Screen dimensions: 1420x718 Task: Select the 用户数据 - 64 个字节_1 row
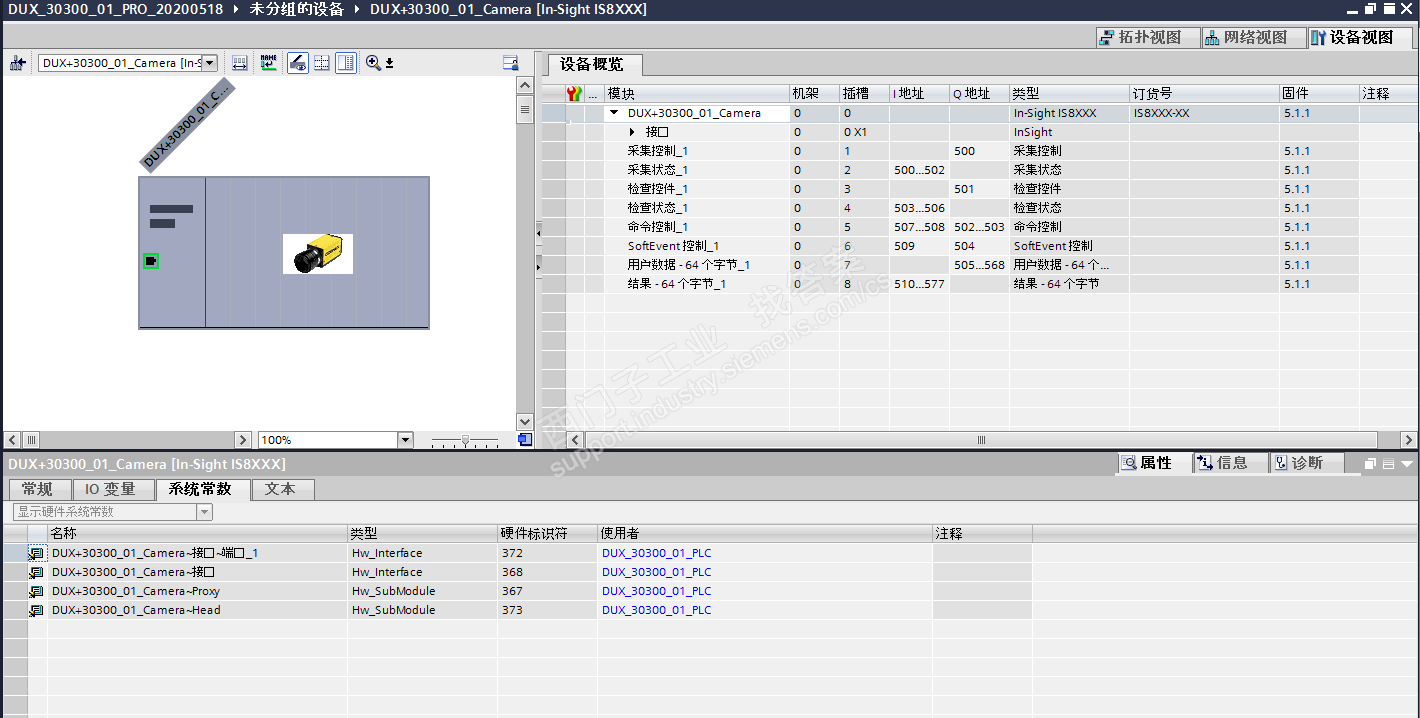[980, 265]
